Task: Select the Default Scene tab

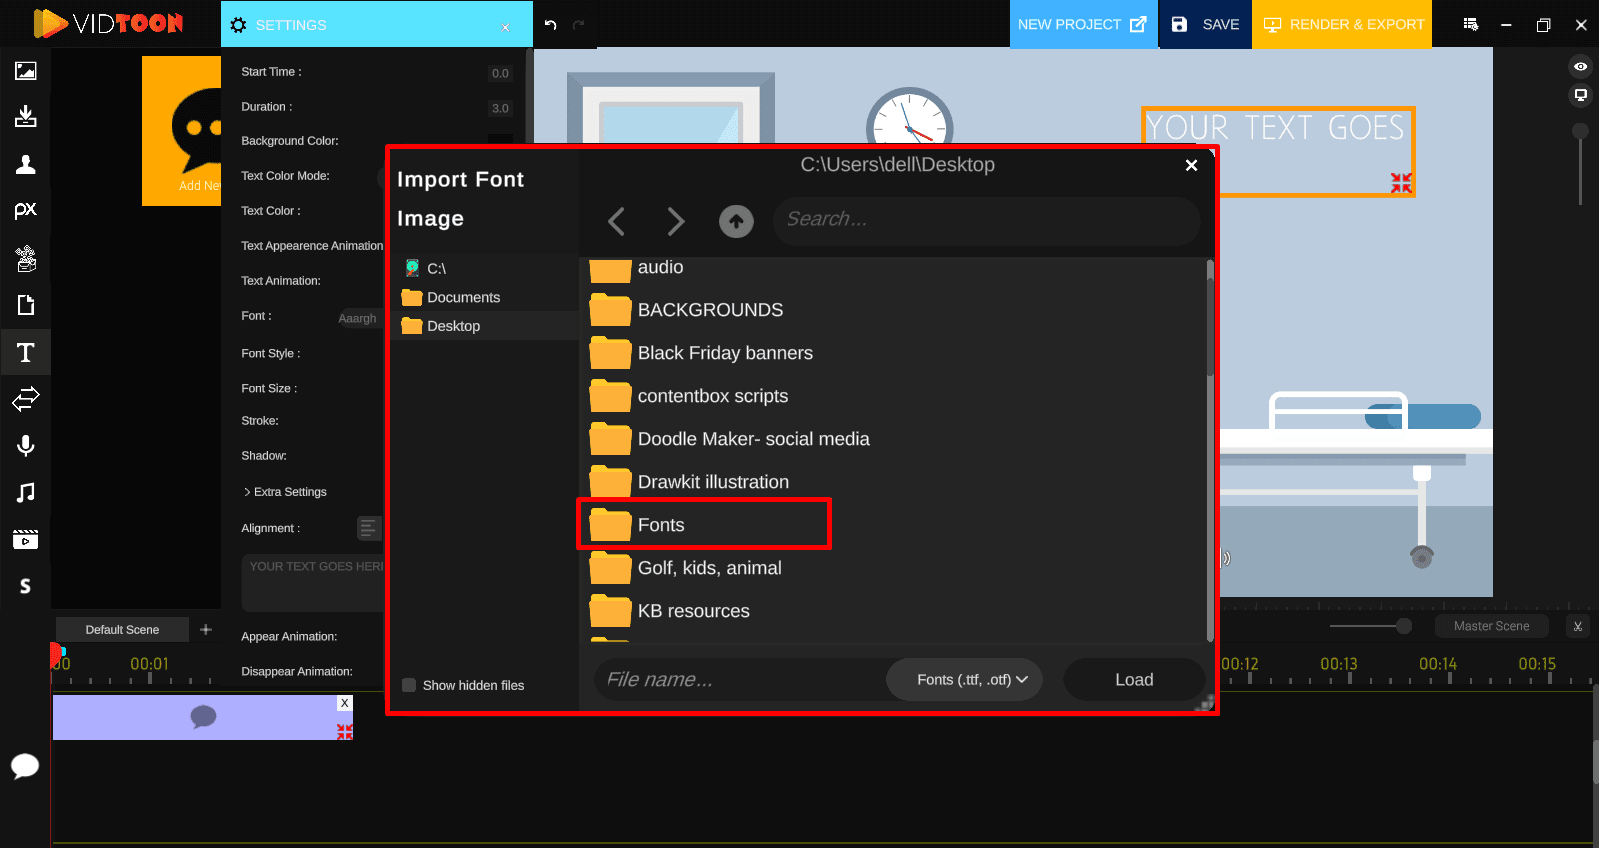Action: pos(122,629)
